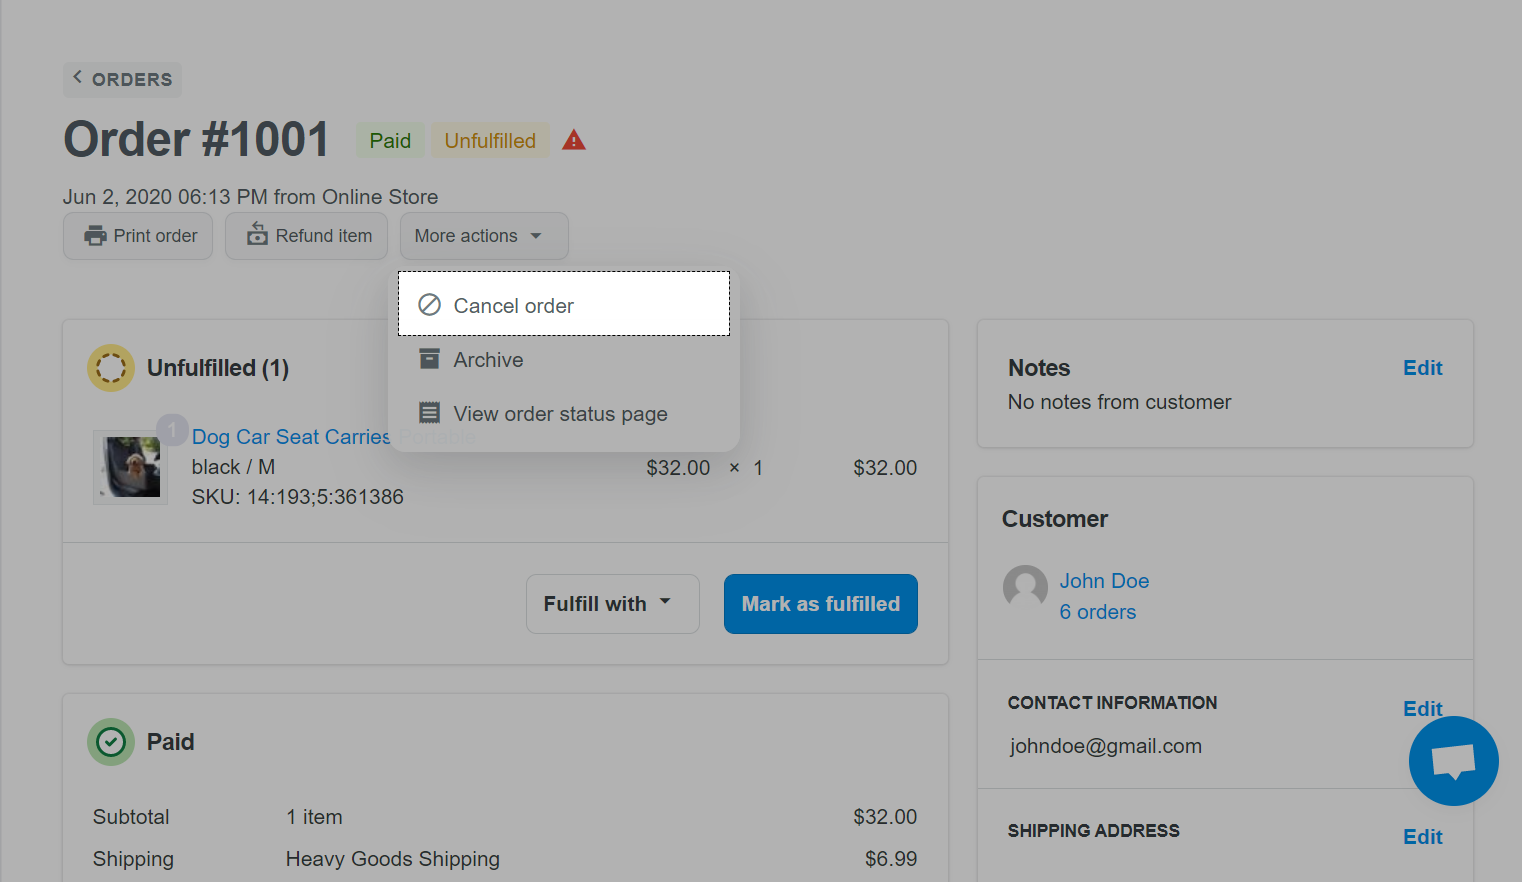Click the SKU: 14:193;5:361386 text
This screenshot has height=882, width=1522.
click(x=298, y=497)
